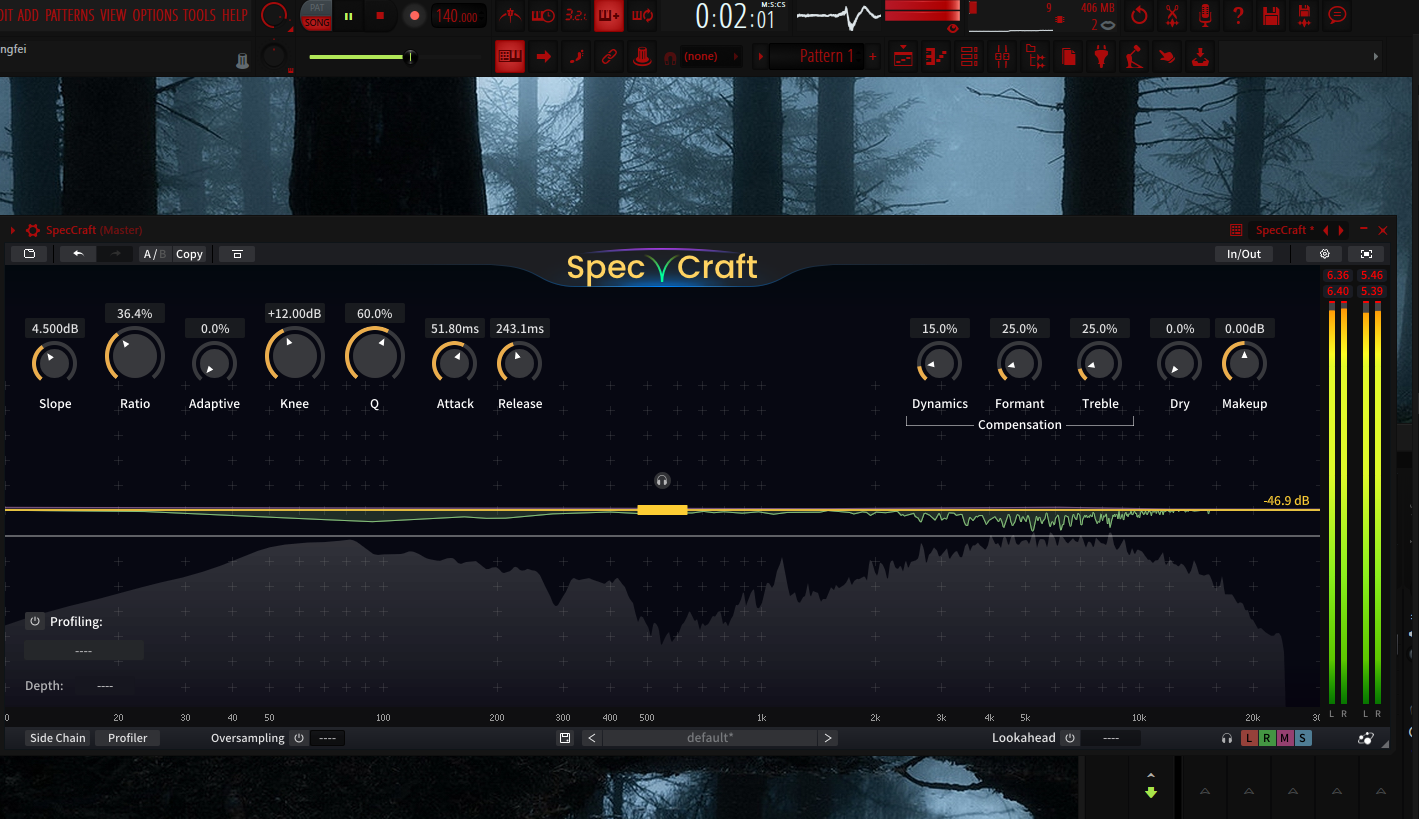Open the Profiler panel
Image resolution: width=1419 pixels, height=819 pixels.
tap(128, 738)
